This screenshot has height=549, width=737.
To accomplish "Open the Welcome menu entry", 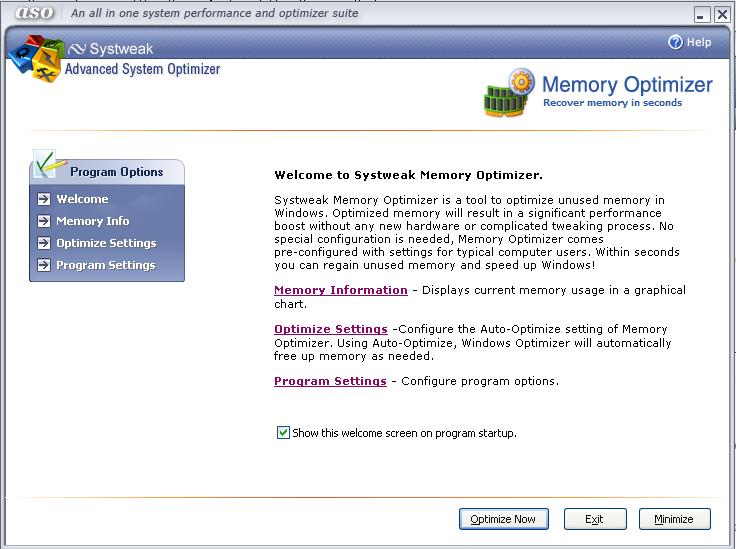I will click(x=82, y=199).
